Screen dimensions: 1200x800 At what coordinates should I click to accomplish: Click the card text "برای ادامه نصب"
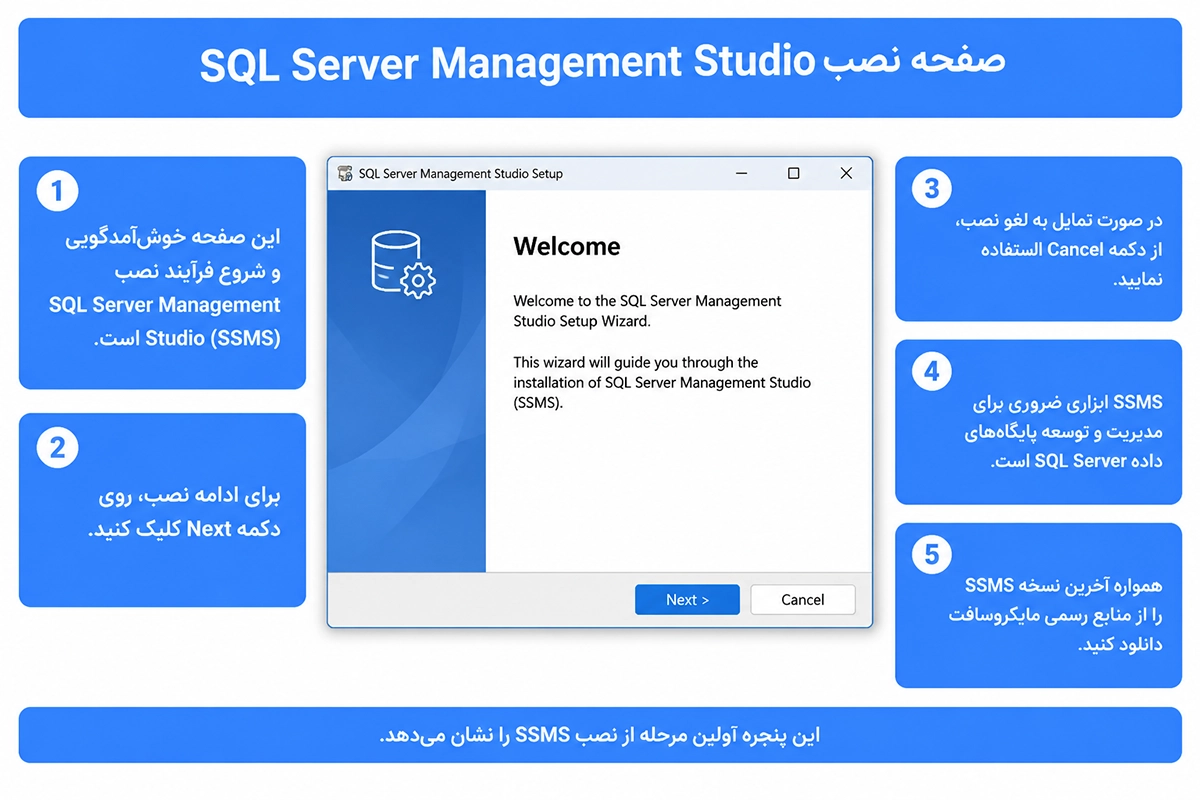tap(185, 512)
